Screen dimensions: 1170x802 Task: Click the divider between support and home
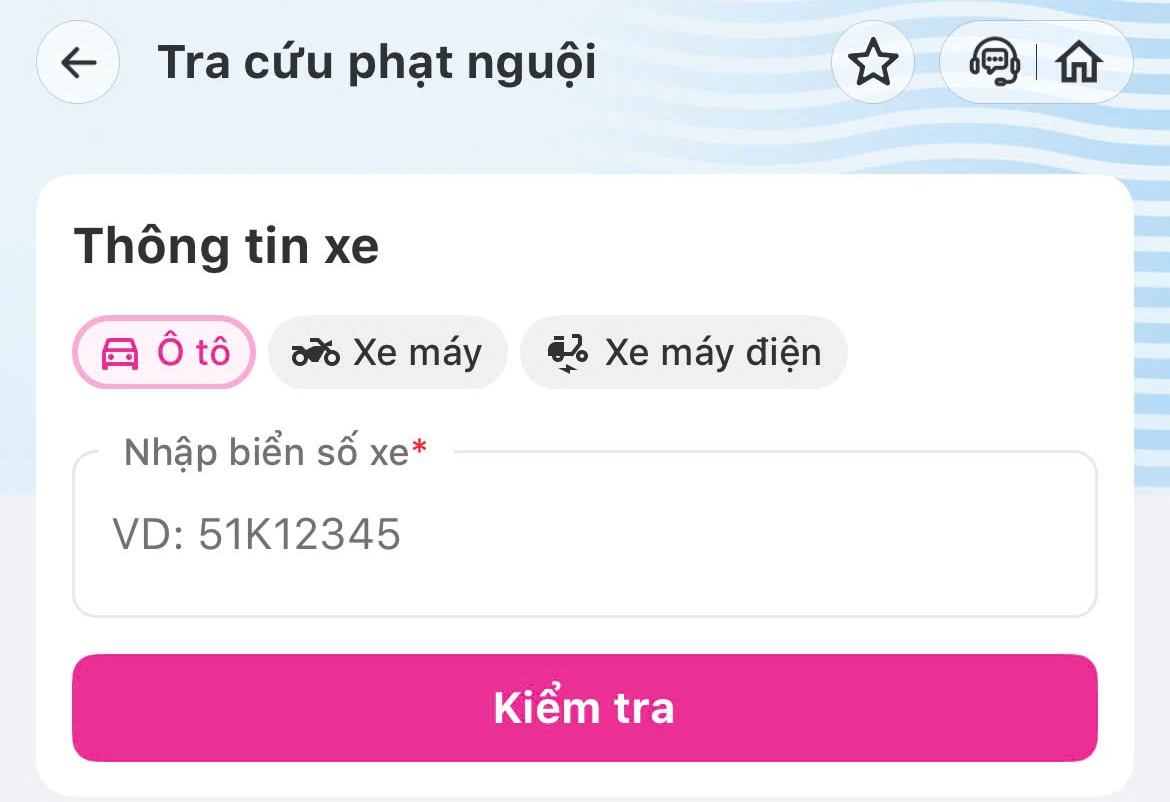coord(1037,63)
